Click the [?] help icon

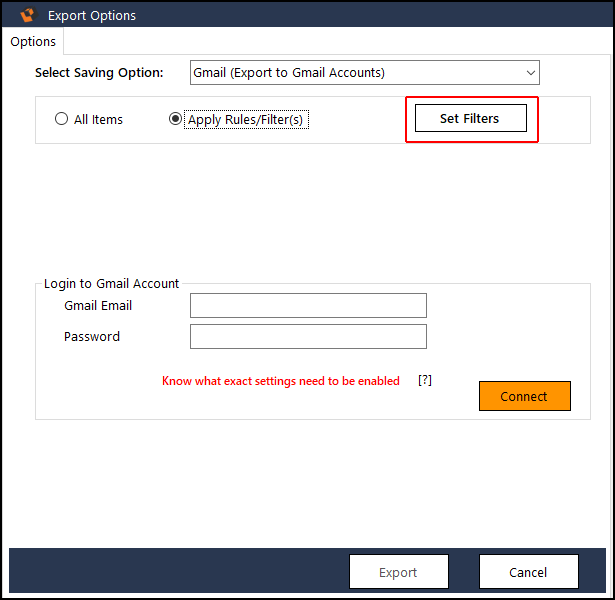pyautogui.click(x=425, y=380)
